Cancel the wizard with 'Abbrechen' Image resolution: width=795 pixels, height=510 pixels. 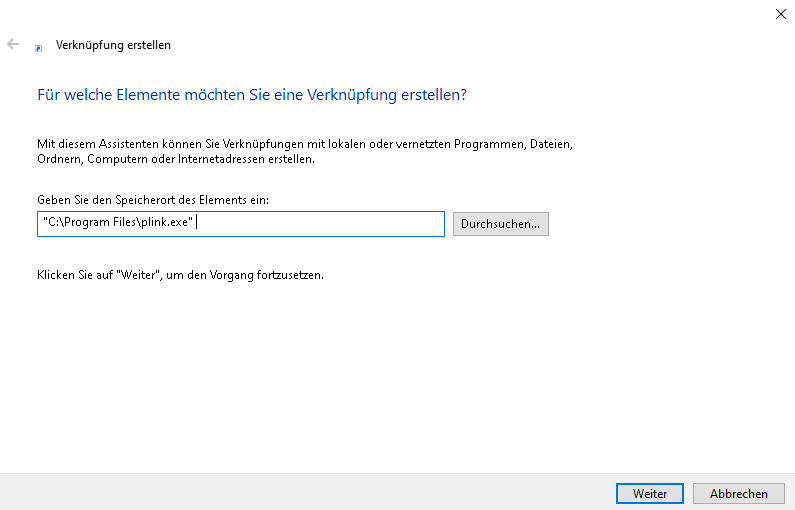point(739,493)
